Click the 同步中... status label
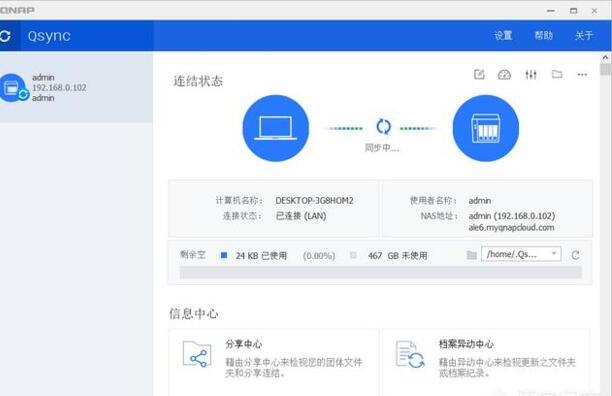Image resolution: width=612 pixels, height=396 pixels. [x=382, y=148]
